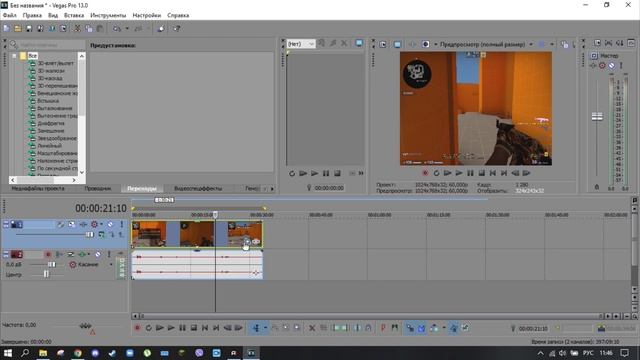Open the master bus FX icon
This screenshot has width=640, height=360.
pos(593,65)
